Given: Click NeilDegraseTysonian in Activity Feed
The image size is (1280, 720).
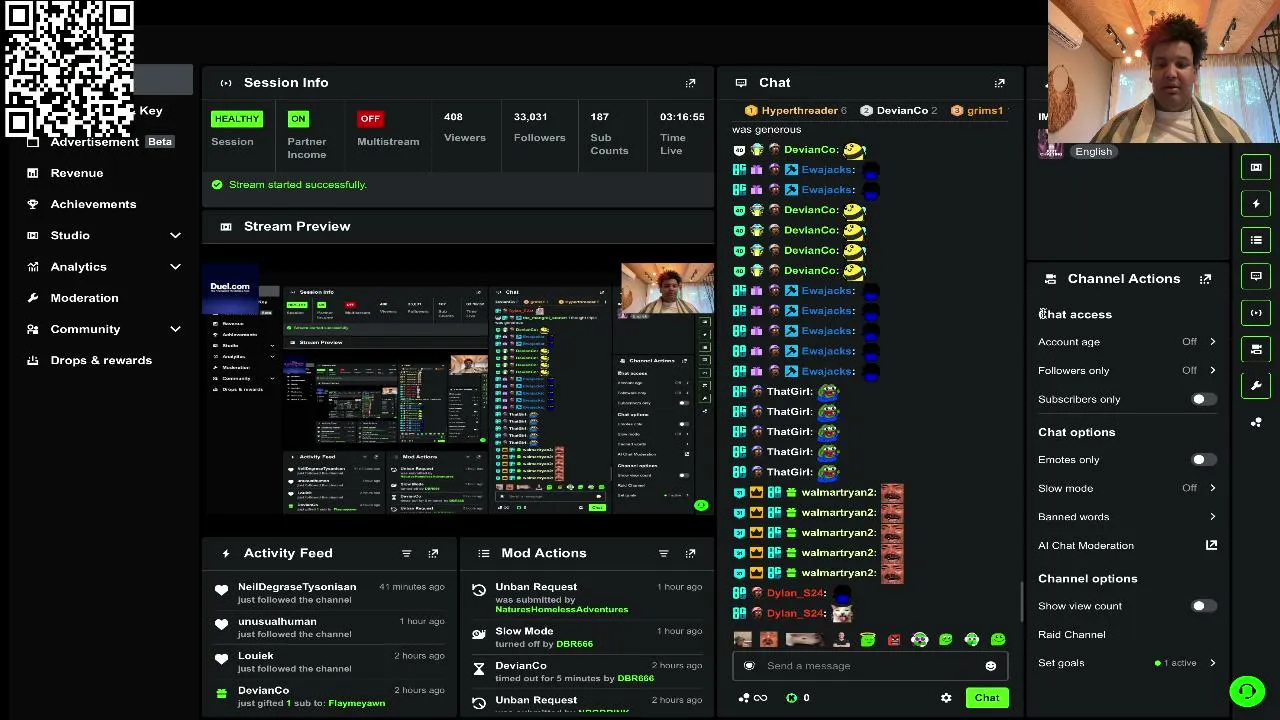Looking at the screenshot, I should [297, 587].
